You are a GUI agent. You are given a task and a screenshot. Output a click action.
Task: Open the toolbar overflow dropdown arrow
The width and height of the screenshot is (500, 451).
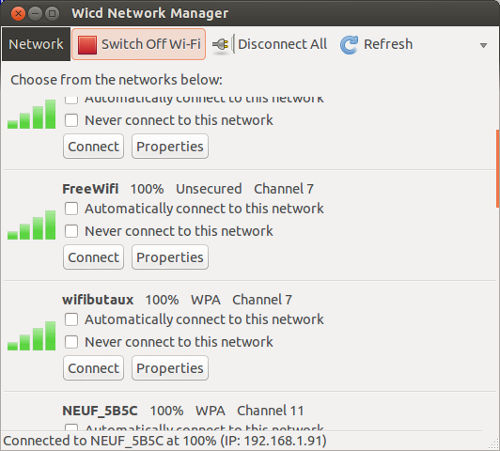483,45
